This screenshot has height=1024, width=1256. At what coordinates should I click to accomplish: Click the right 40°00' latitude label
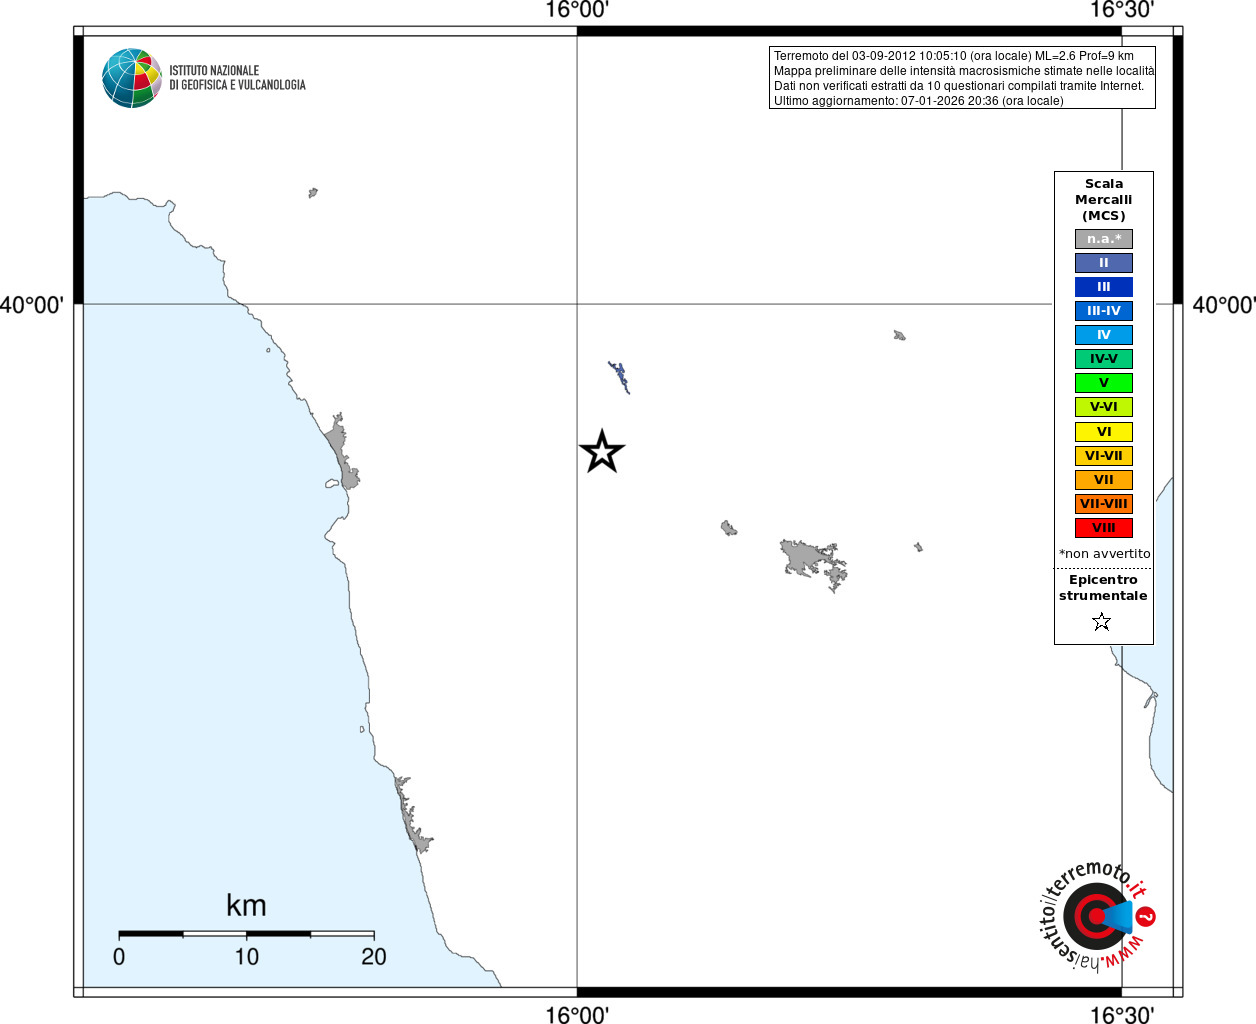(x=1224, y=305)
